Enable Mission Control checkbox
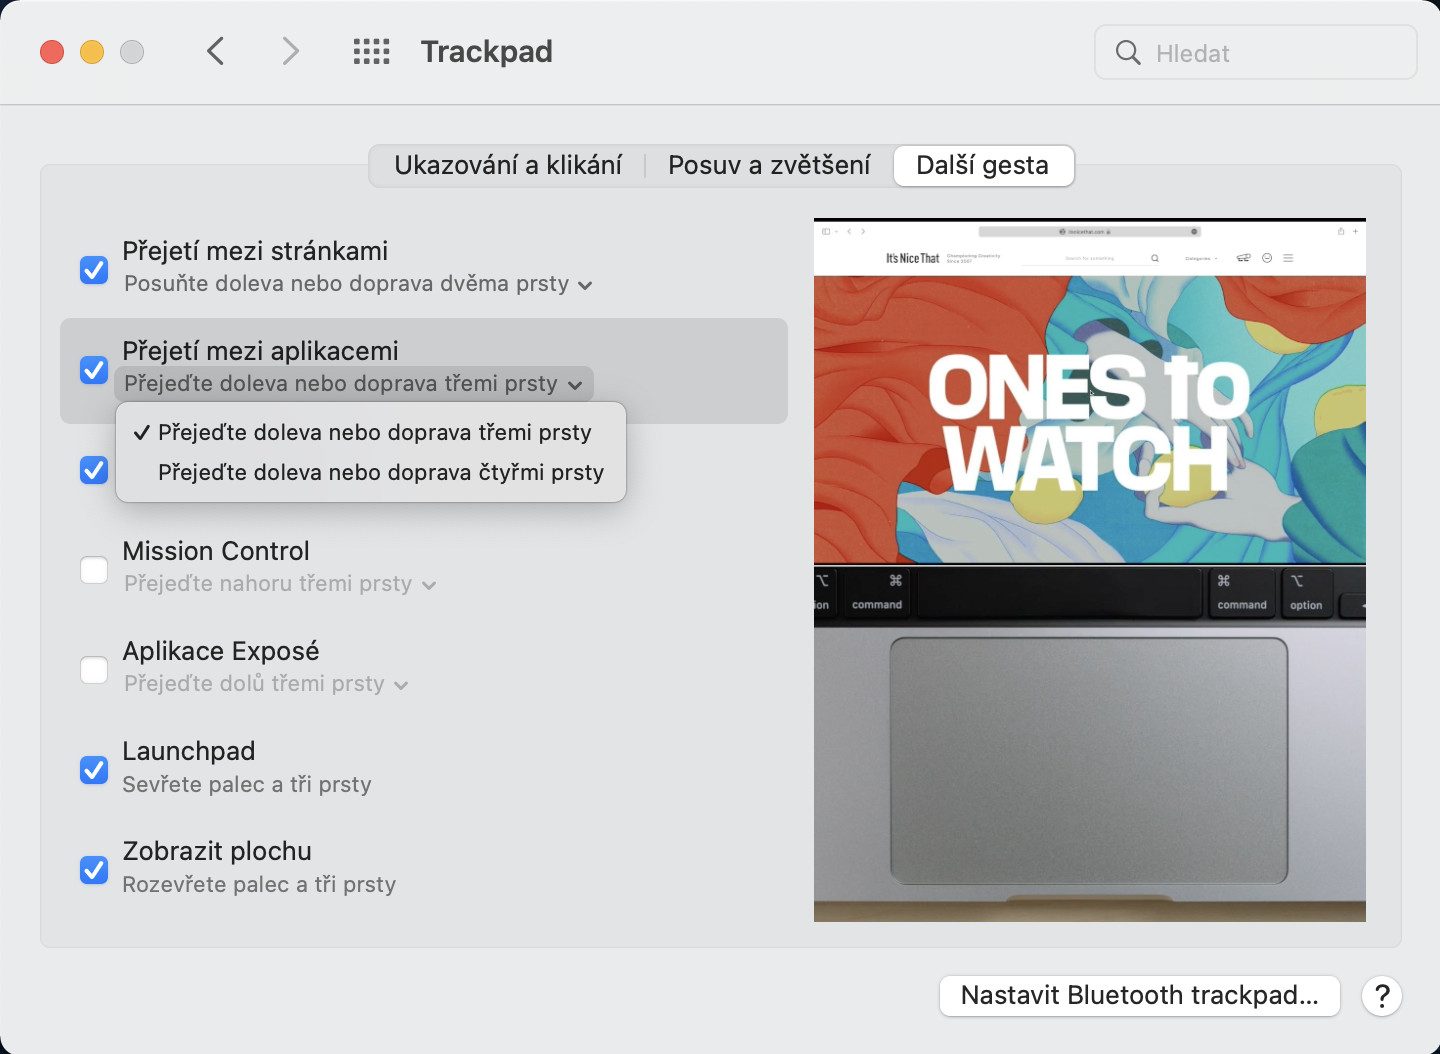This screenshot has width=1440, height=1054. 94,569
